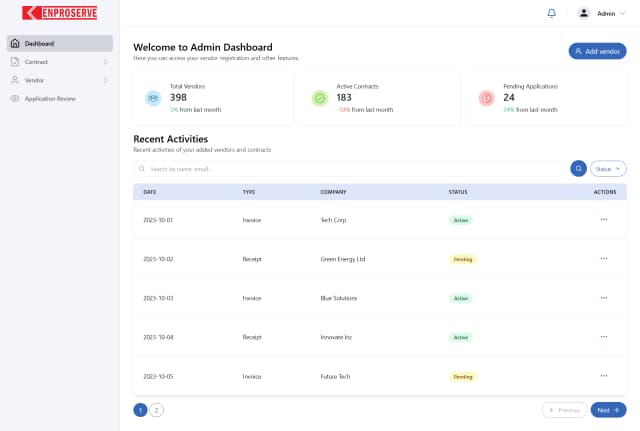This screenshot has width=640, height=431.
Task: Go to page 2 of activities
Action: (157, 410)
